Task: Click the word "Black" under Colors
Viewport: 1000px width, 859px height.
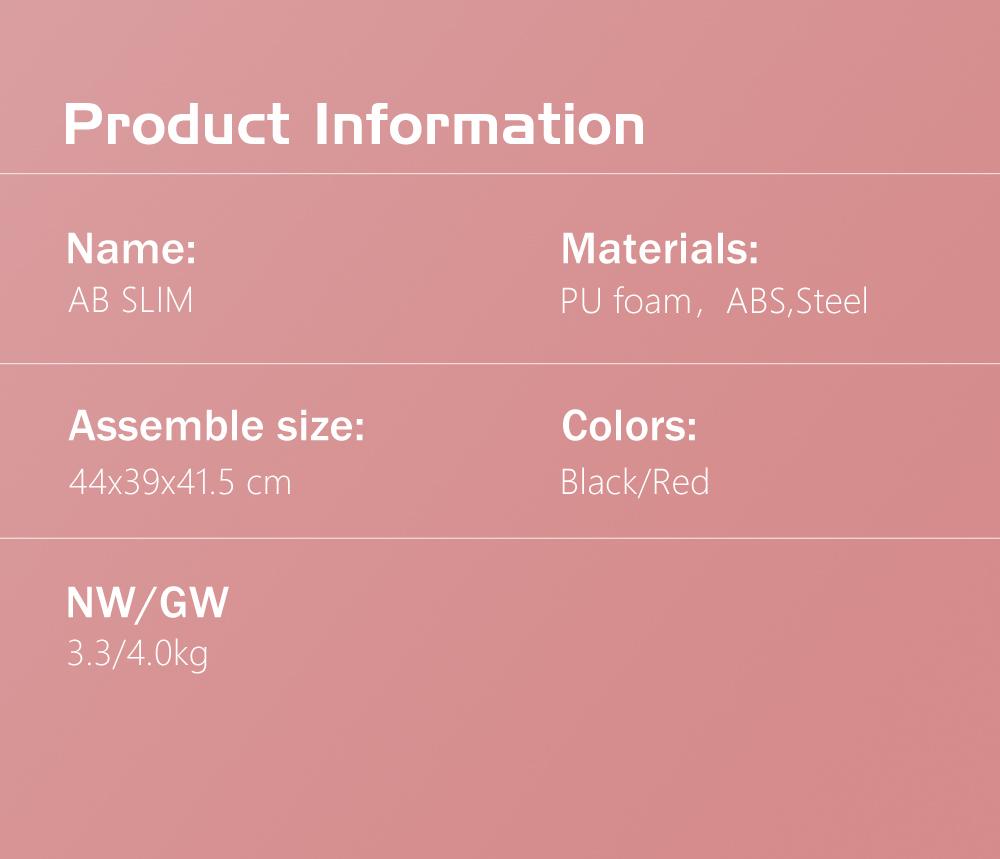Action: [x=598, y=482]
